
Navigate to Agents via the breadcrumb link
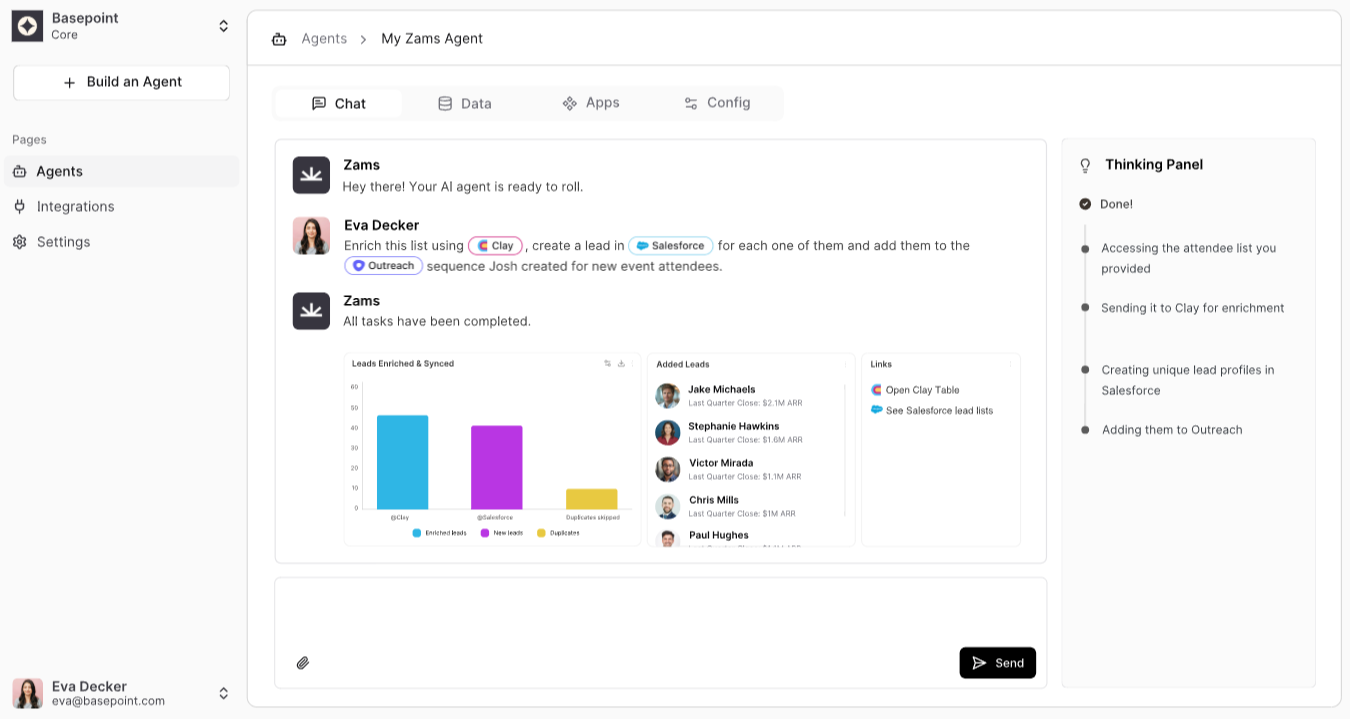(324, 39)
